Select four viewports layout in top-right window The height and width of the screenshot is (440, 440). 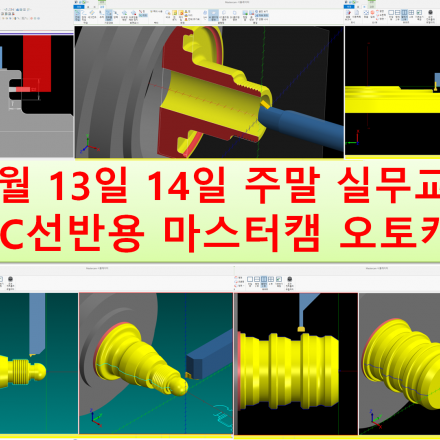411,13
